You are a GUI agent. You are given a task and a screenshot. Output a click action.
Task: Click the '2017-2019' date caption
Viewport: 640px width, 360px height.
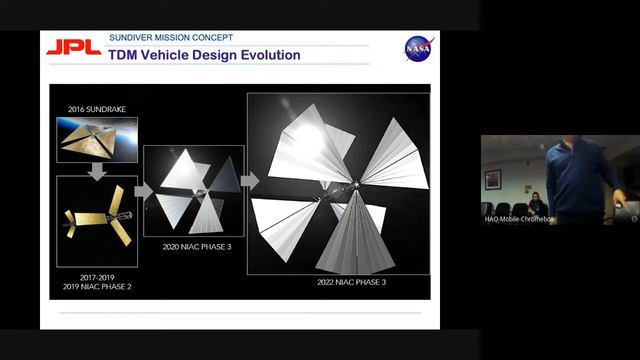click(x=97, y=278)
